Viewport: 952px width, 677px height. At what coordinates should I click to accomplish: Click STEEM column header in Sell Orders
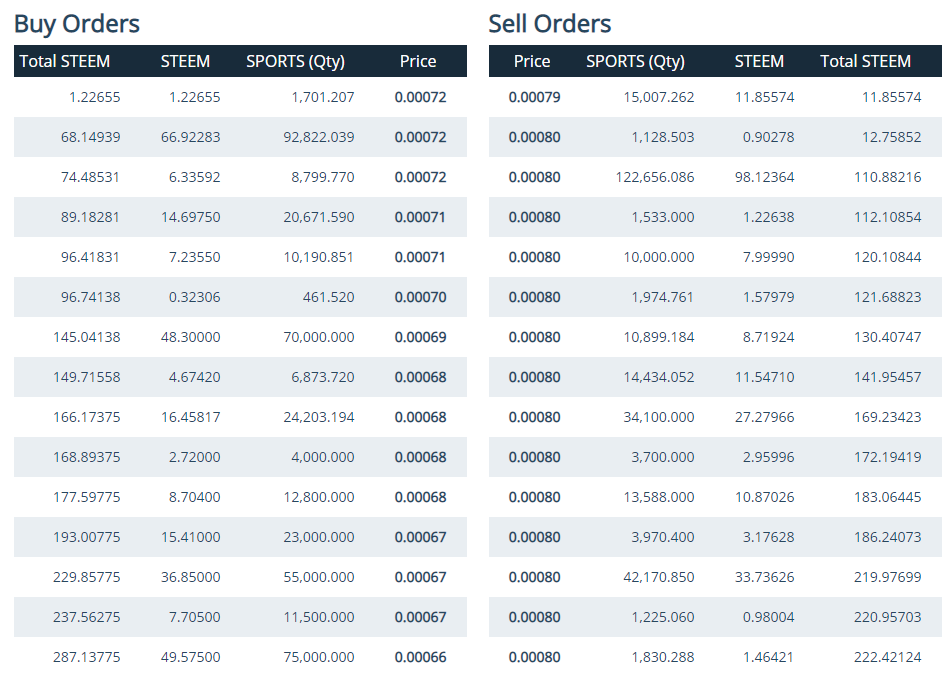click(759, 61)
